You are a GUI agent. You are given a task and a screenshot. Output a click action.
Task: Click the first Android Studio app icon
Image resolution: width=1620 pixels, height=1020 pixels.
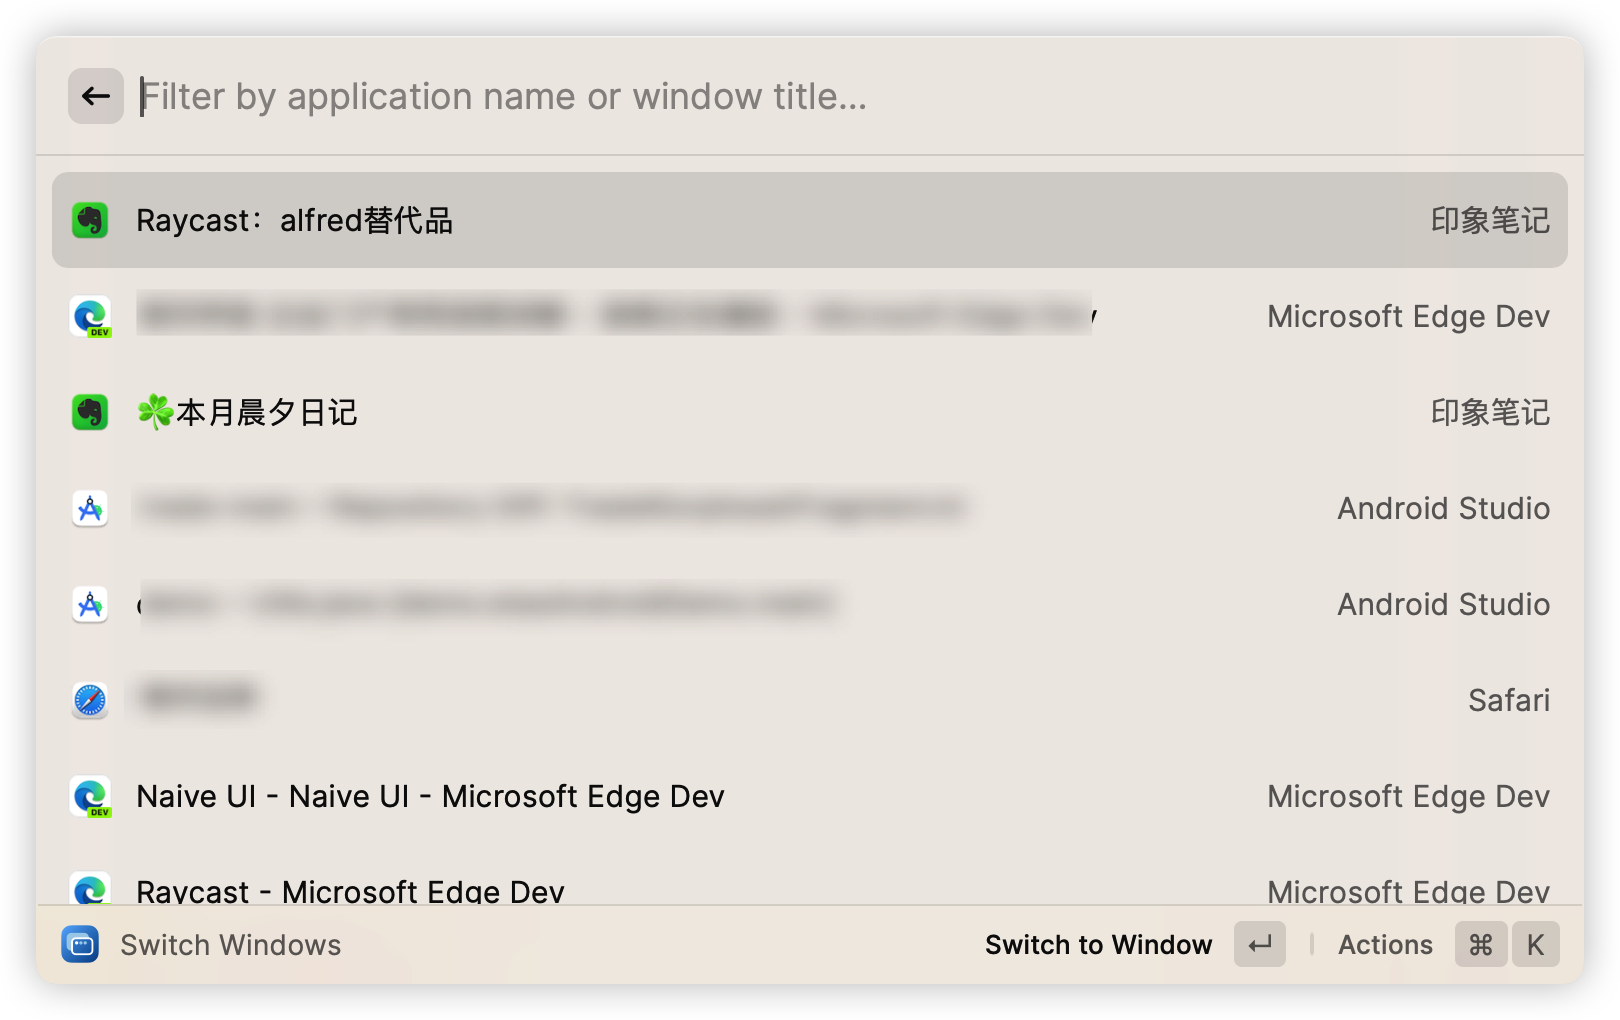point(90,508)
